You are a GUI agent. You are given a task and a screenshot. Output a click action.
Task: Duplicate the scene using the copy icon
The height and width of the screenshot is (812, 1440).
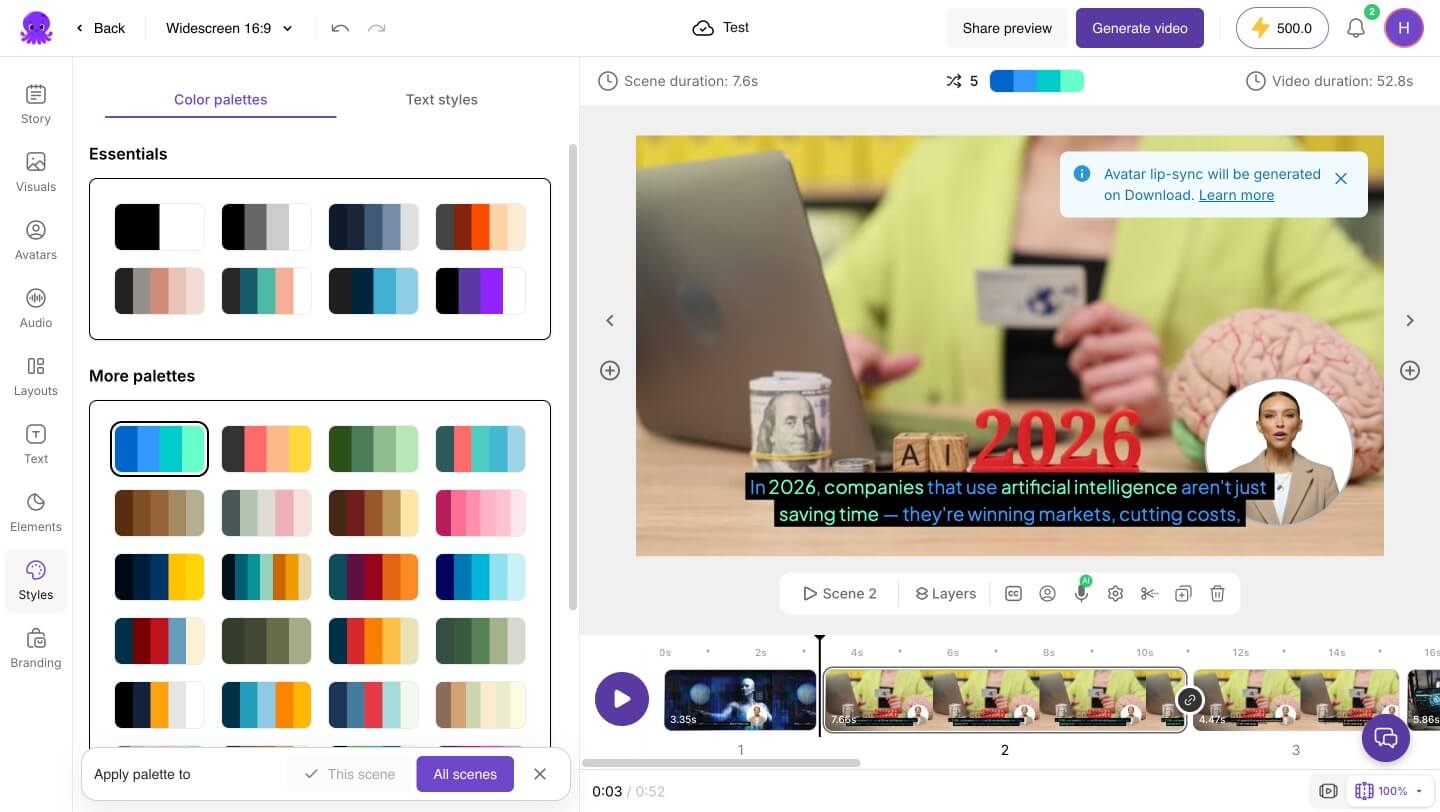pyautogui.click(x=1183, y=594)
